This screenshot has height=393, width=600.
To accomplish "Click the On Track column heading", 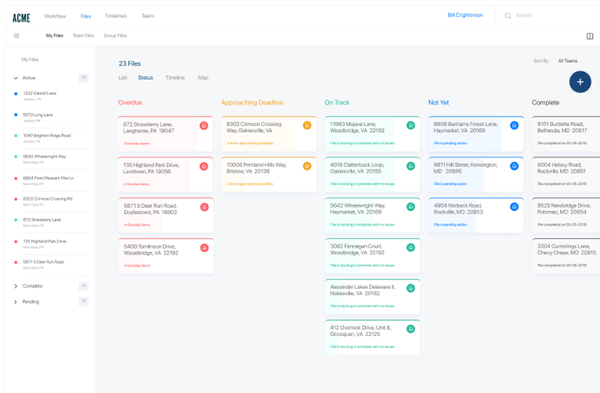I will point(337,103).
